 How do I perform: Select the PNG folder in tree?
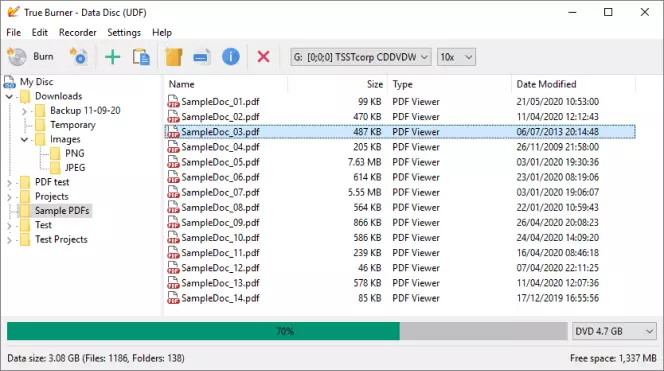75,153
